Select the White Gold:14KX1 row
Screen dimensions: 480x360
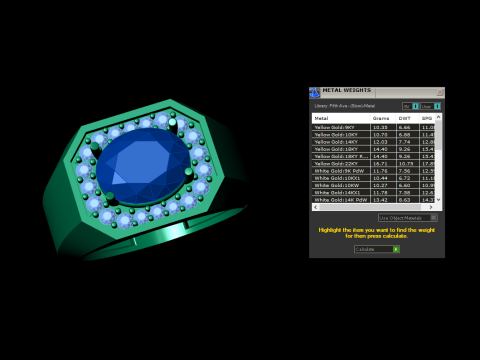(373, 193)
